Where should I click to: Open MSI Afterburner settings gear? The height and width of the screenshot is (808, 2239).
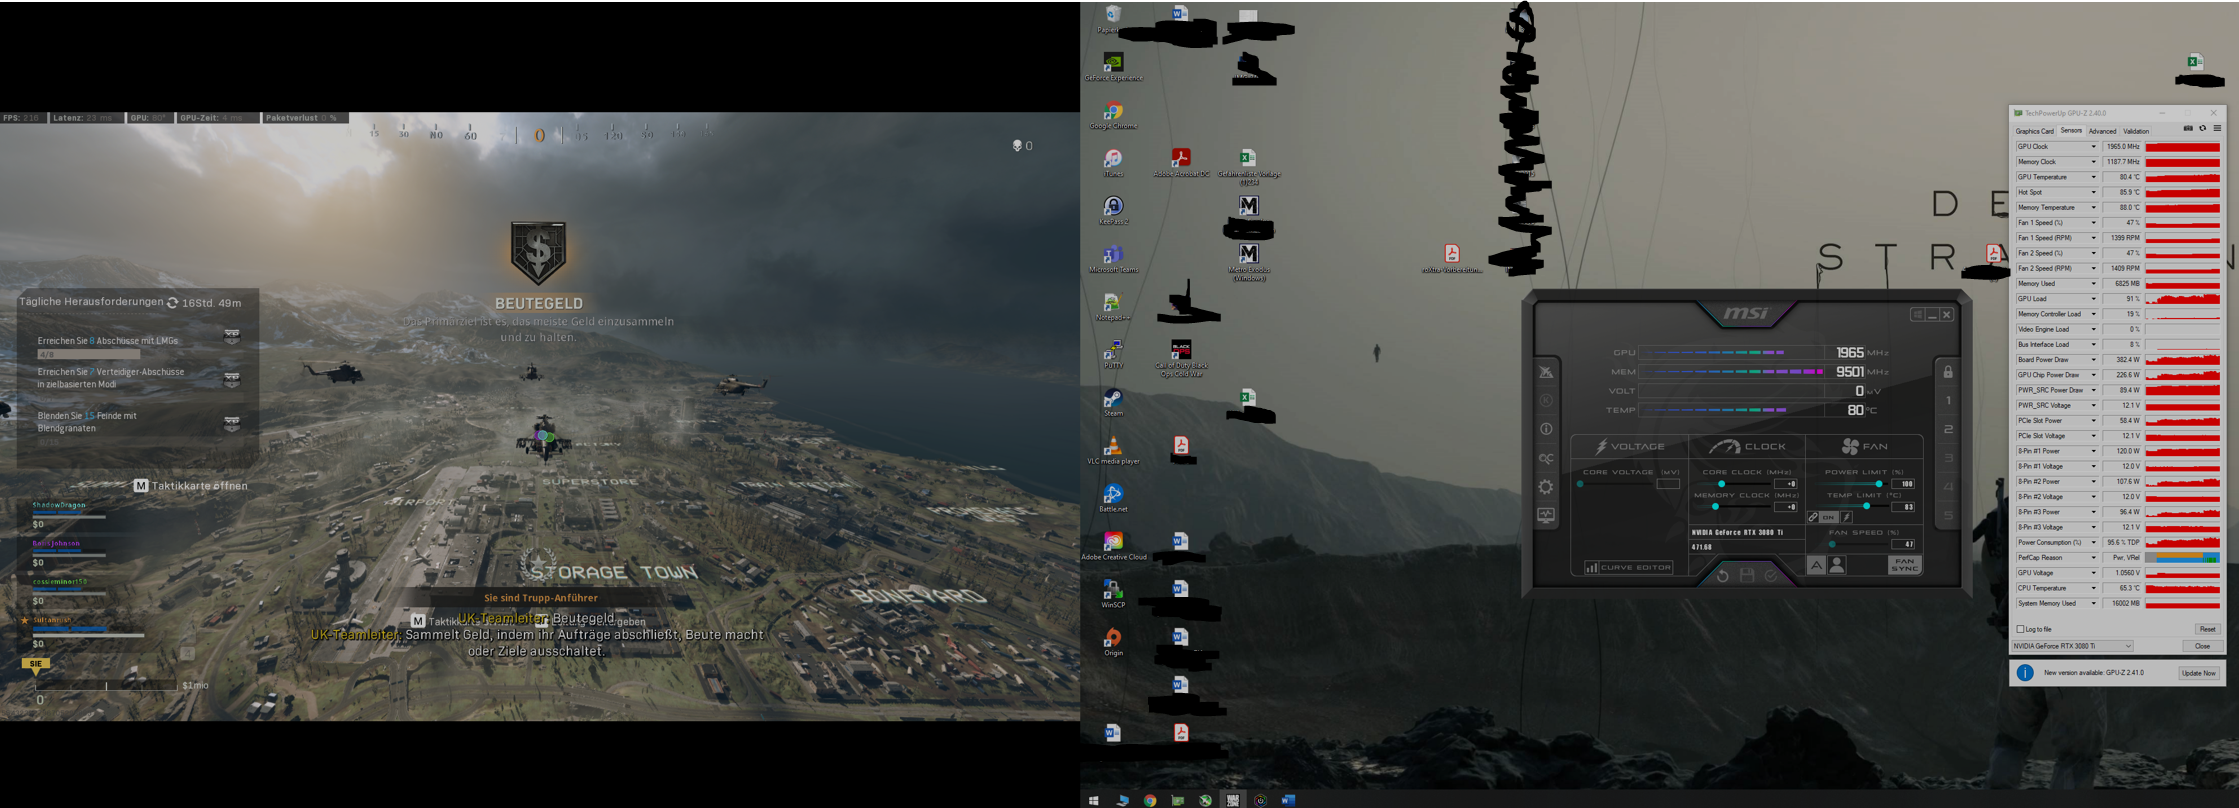pos(1546,487)
